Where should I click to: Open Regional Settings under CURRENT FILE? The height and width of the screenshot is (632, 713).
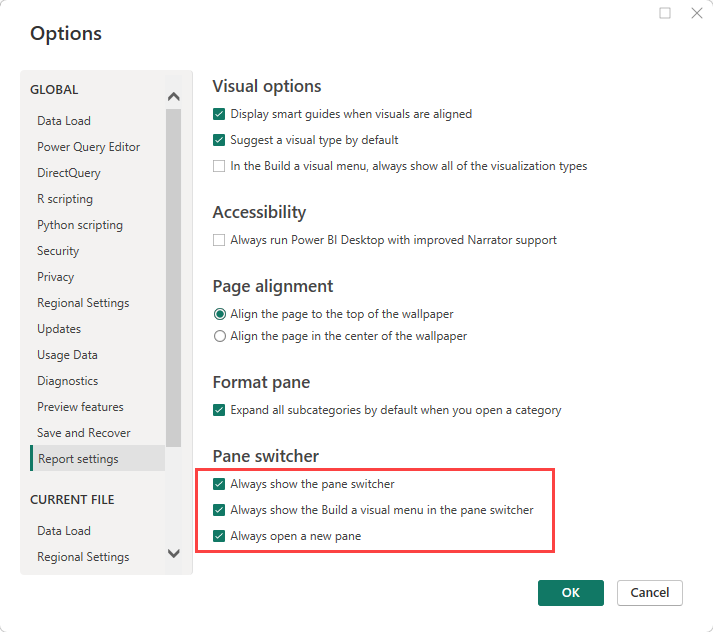pyautogui.click(x=83, y=557)
